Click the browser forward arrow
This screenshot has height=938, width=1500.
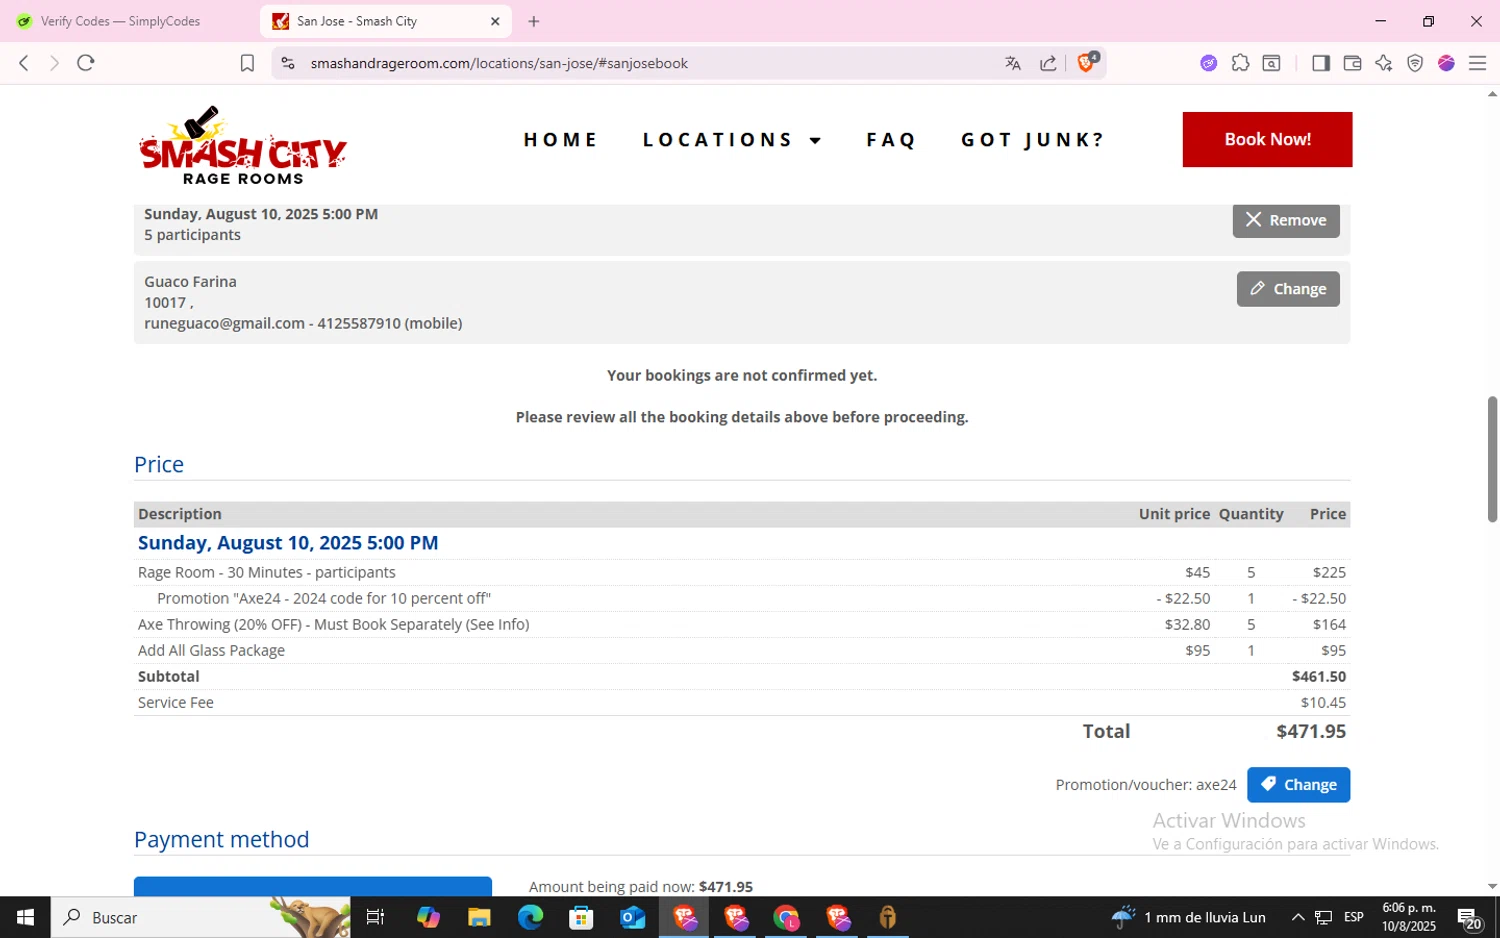click(x=54, y=63)
